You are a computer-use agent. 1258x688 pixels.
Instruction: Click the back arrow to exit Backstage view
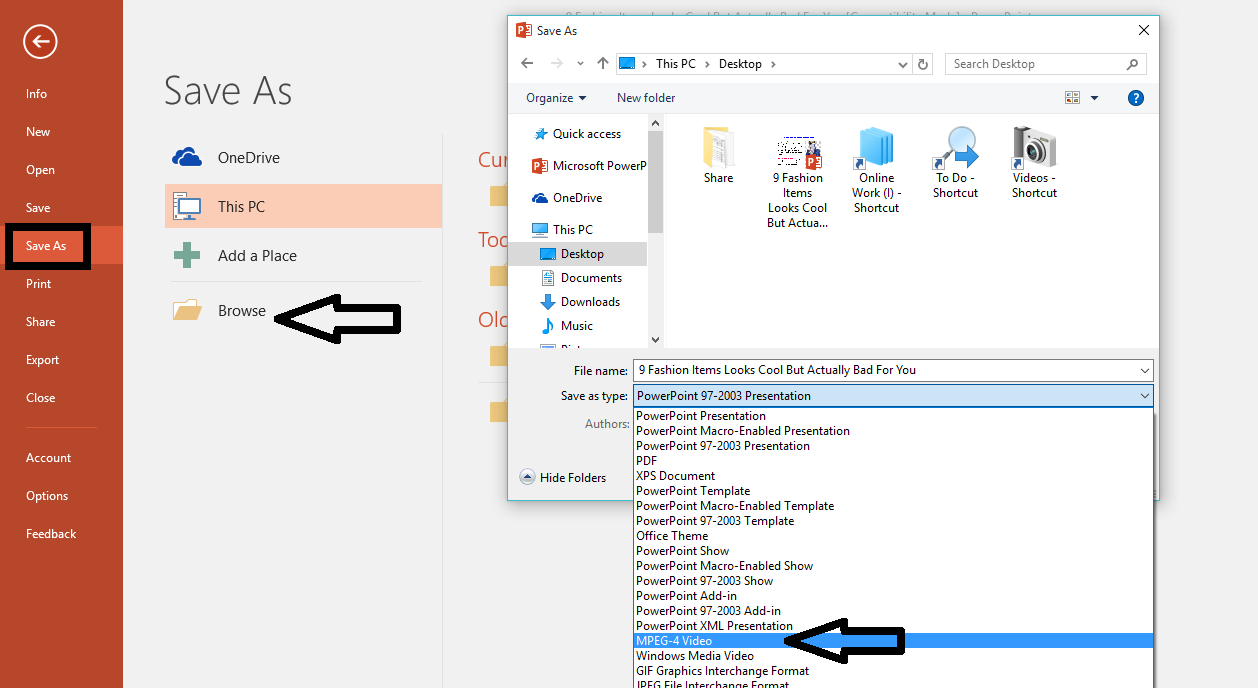tap(39, 42)
